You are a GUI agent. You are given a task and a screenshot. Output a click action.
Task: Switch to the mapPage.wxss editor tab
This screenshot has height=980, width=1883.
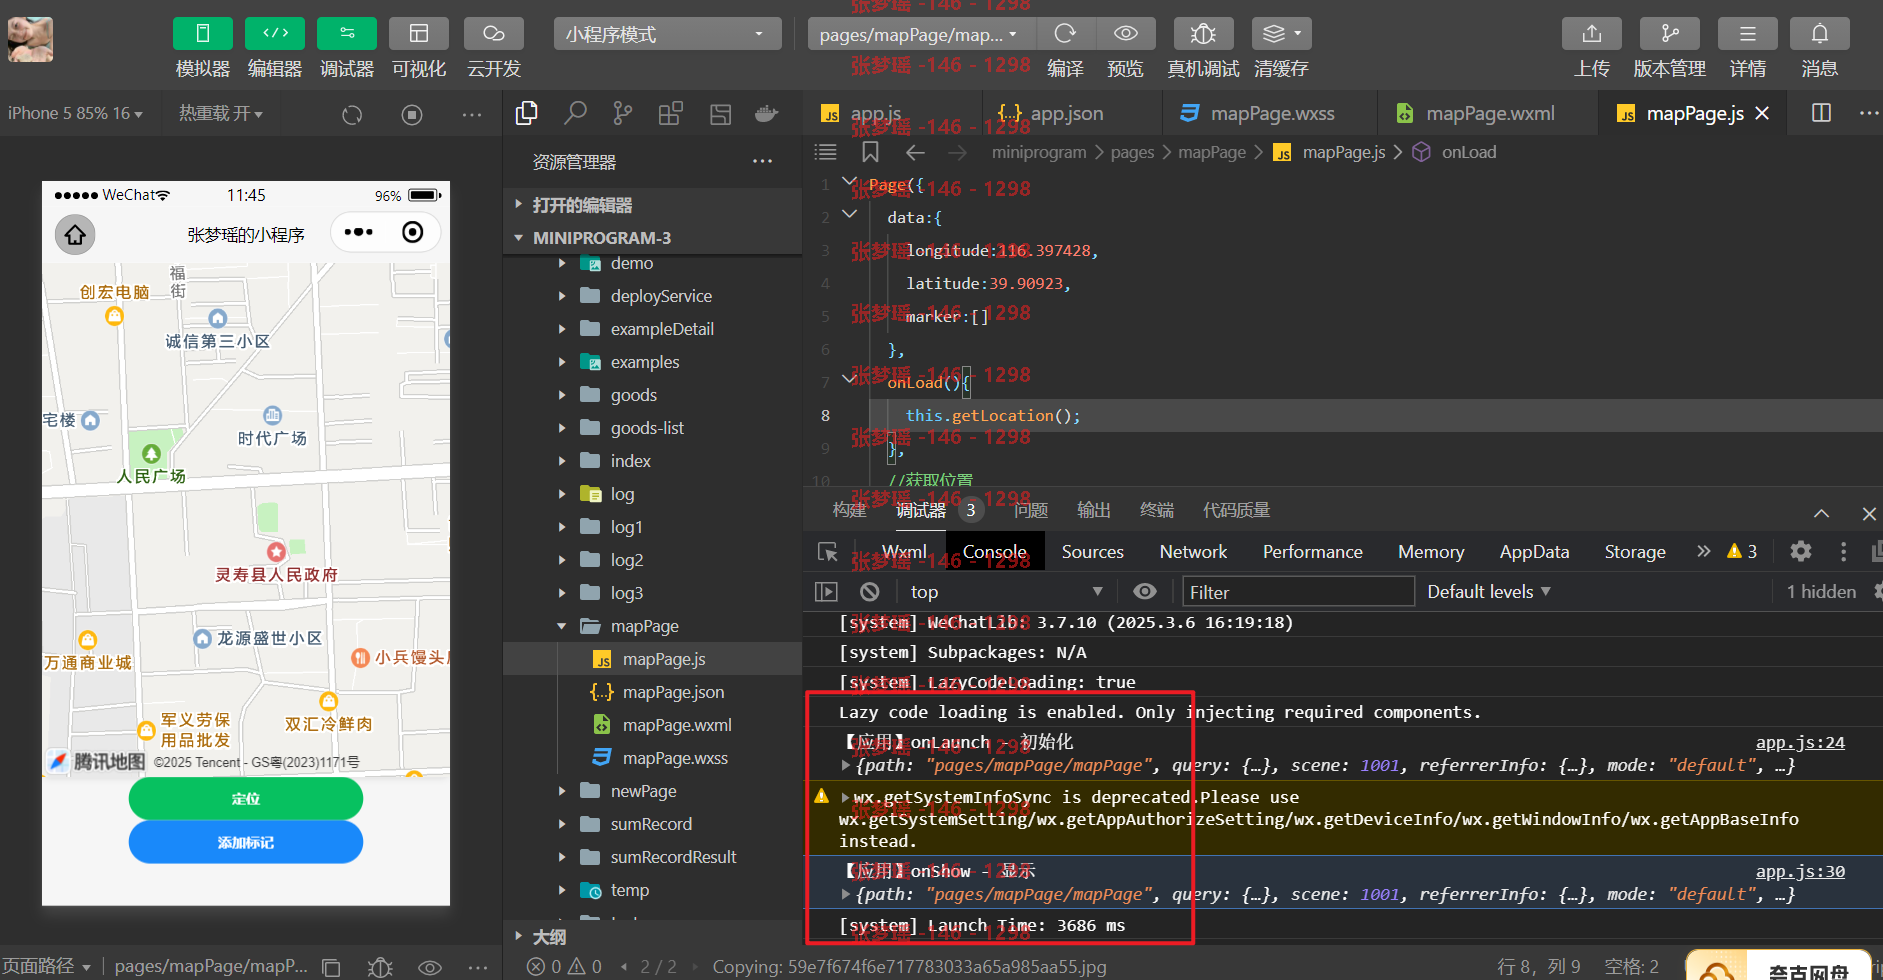tap(1271, 114)
